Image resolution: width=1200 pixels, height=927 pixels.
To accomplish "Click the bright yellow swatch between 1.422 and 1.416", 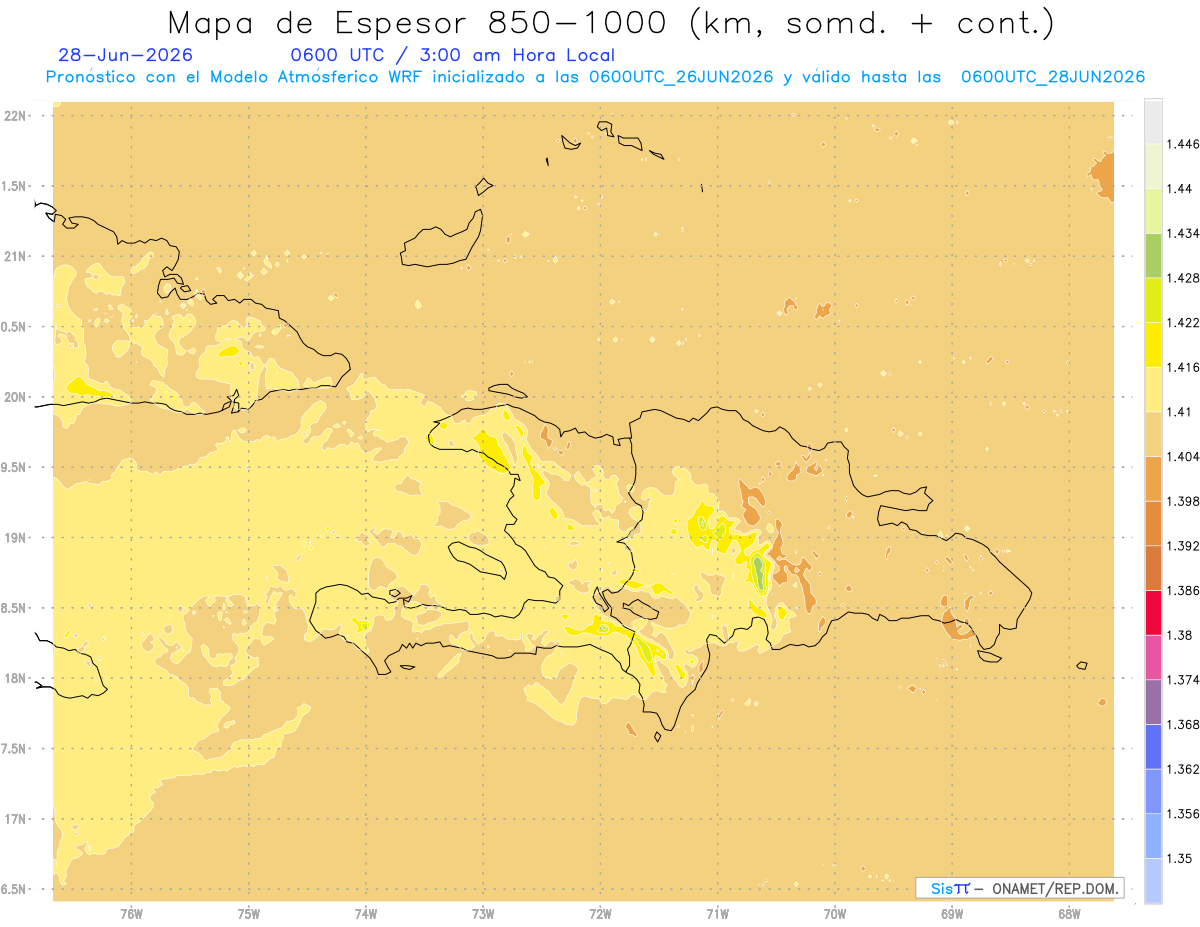I will 1153,345.
